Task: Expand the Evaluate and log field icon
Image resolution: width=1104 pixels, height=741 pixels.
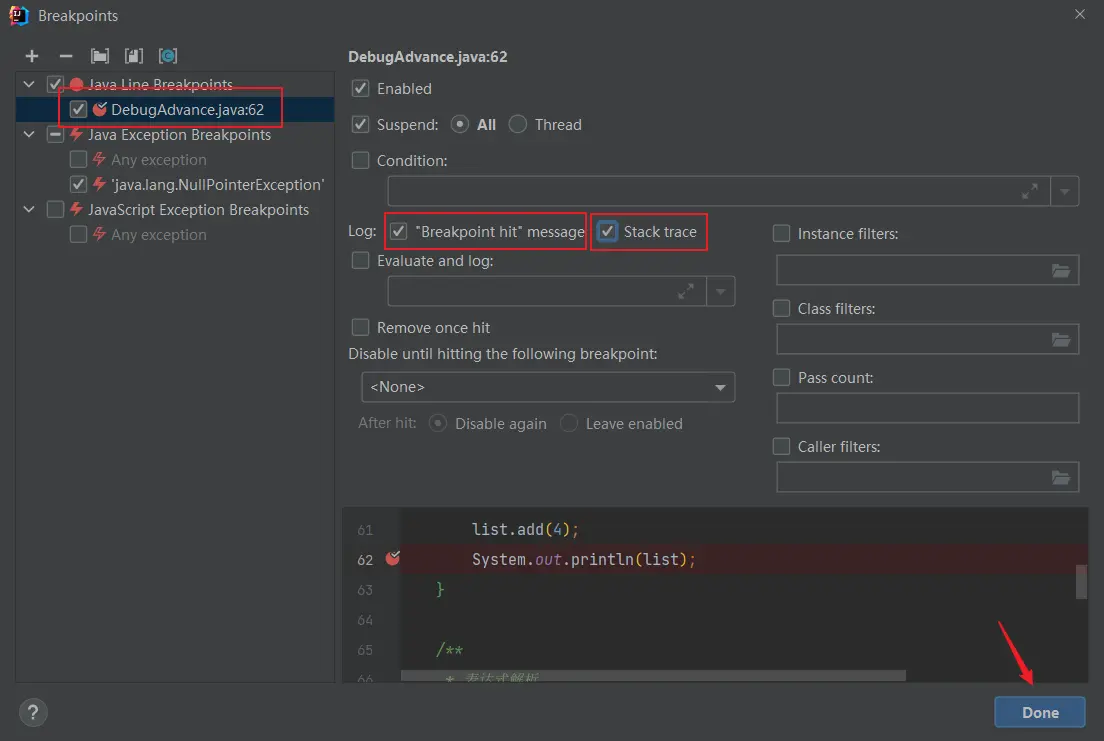Action: point(686,291)
